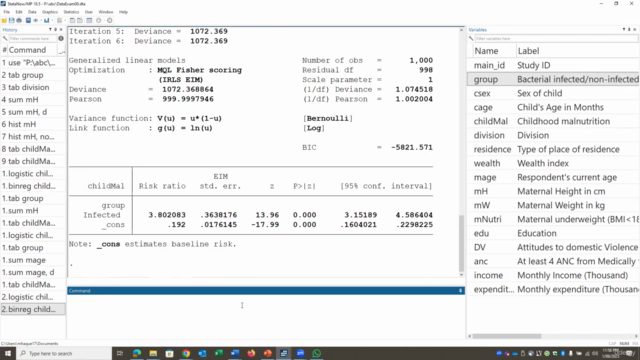
Task: Click inside the Command input area
Action: (266, 316)
